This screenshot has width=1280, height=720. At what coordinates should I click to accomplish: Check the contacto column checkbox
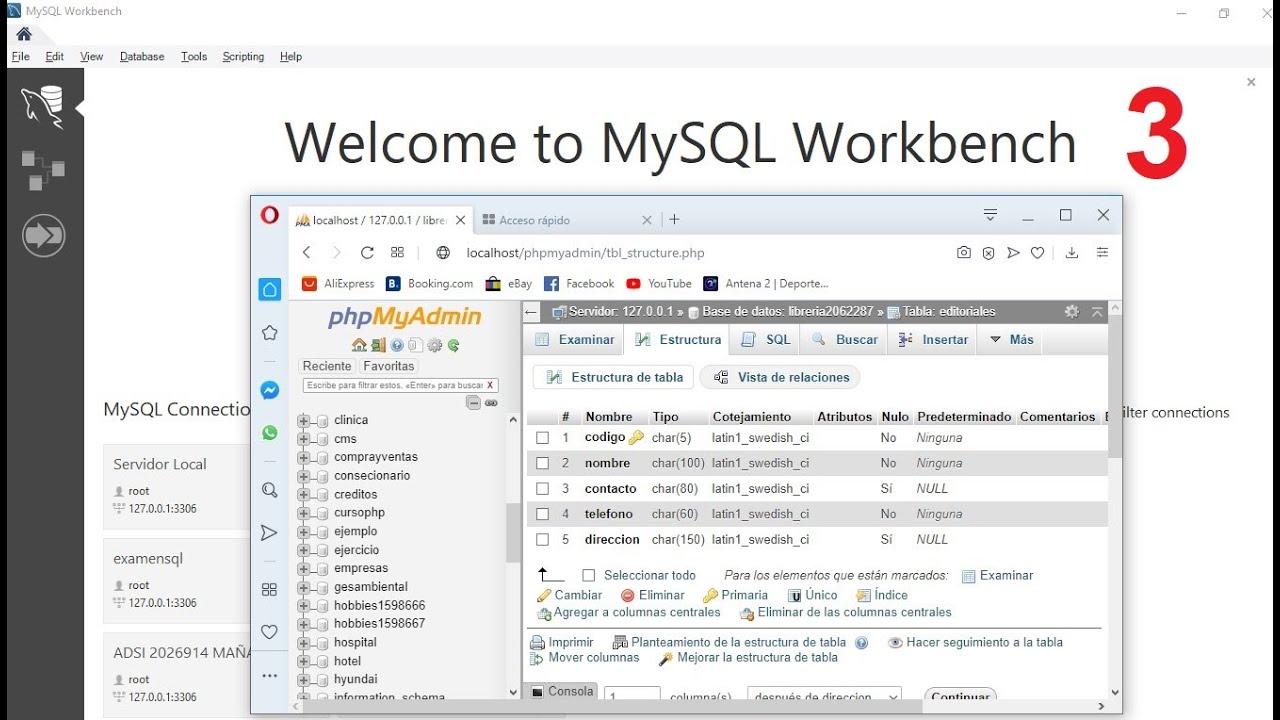coord(542,489)
